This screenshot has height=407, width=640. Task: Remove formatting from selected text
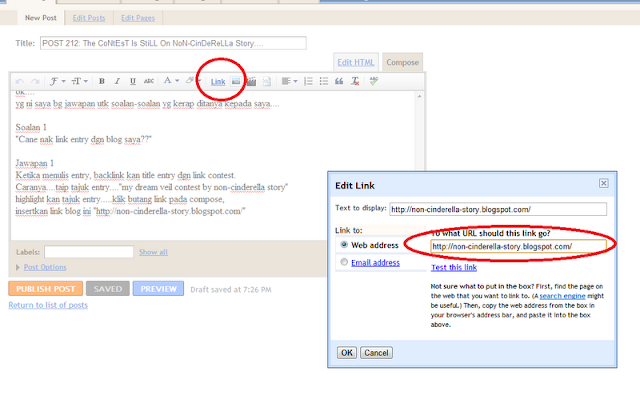pos(355,81)
